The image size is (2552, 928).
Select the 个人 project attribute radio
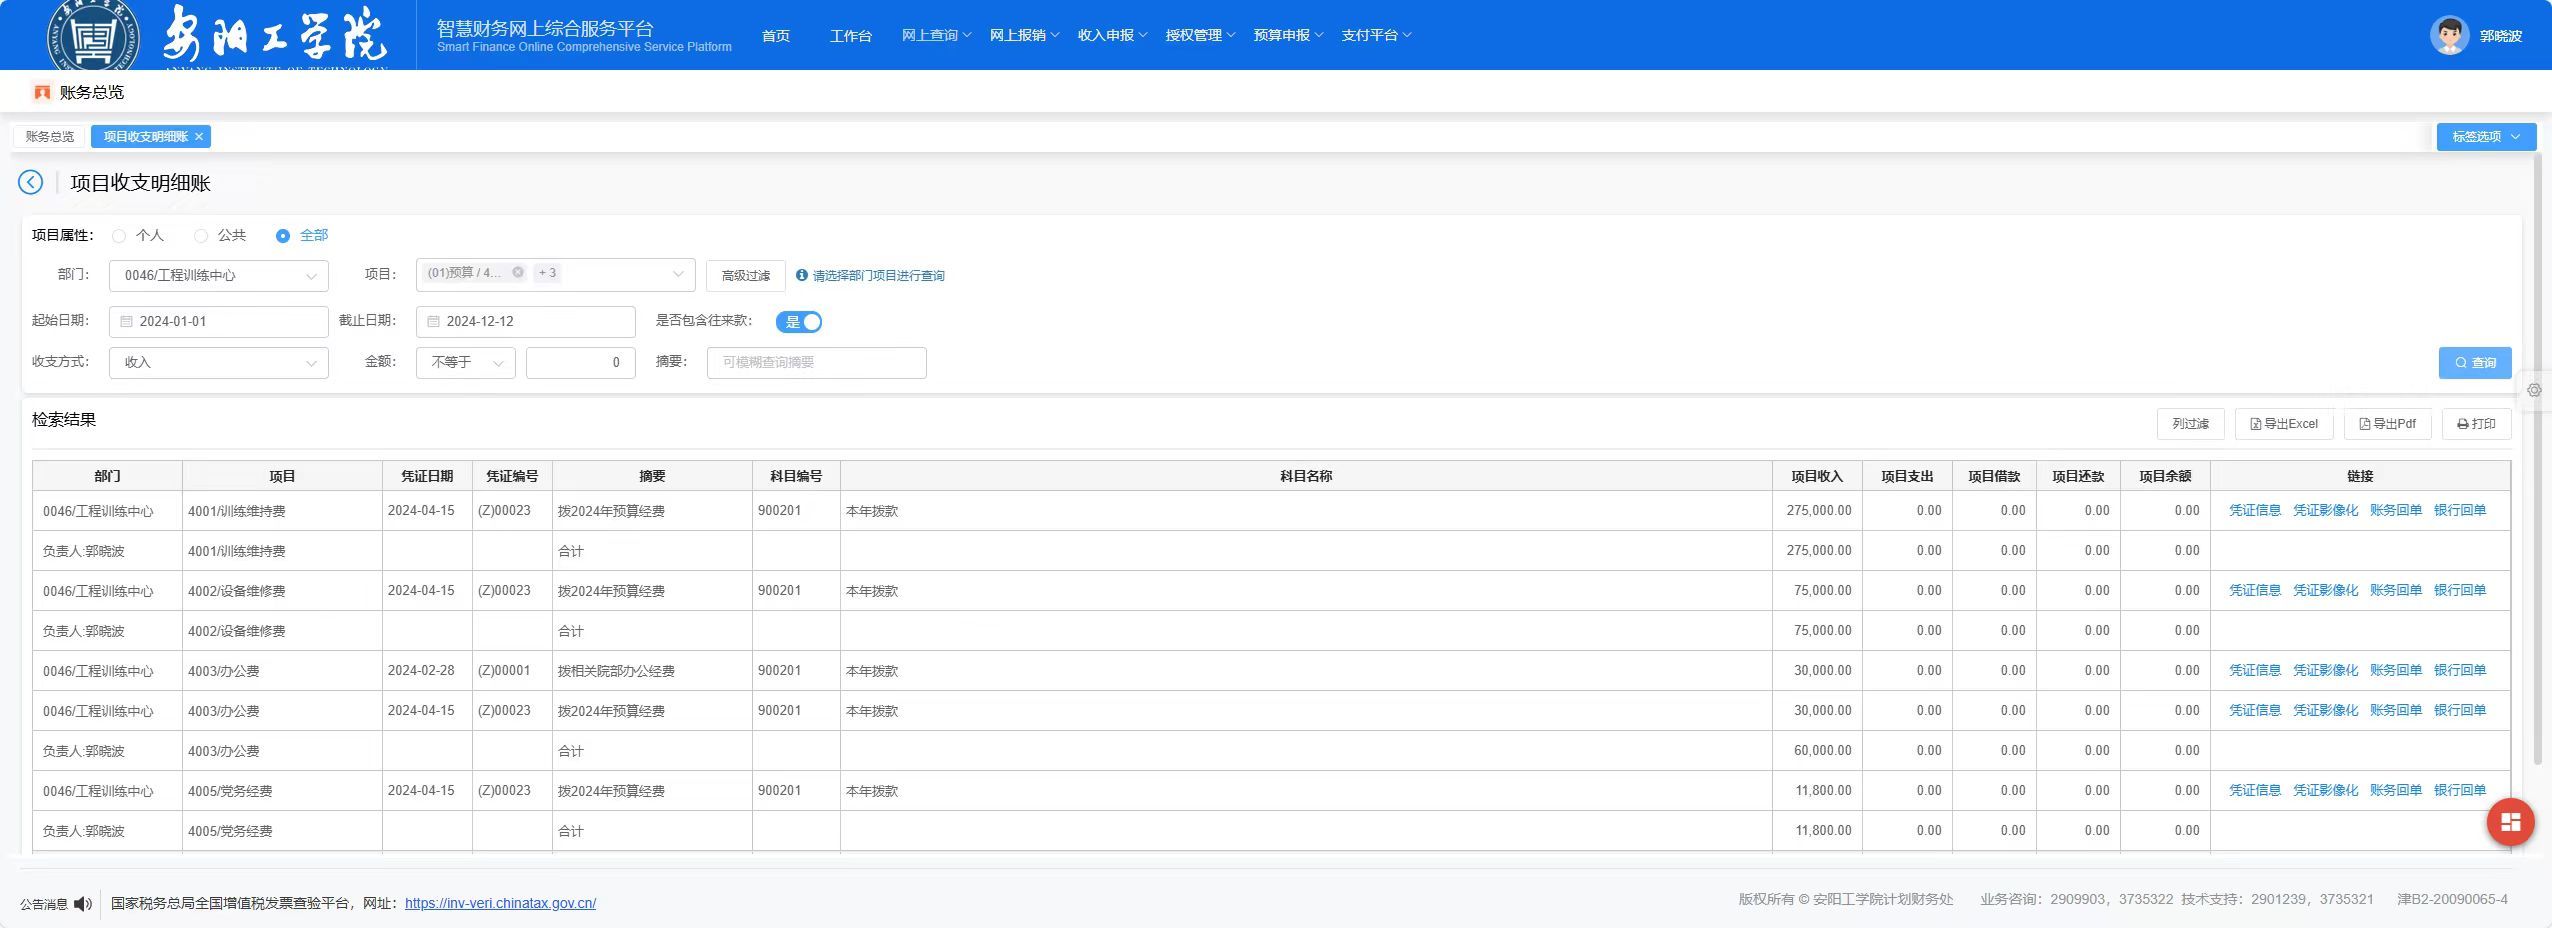coord(119,236)
